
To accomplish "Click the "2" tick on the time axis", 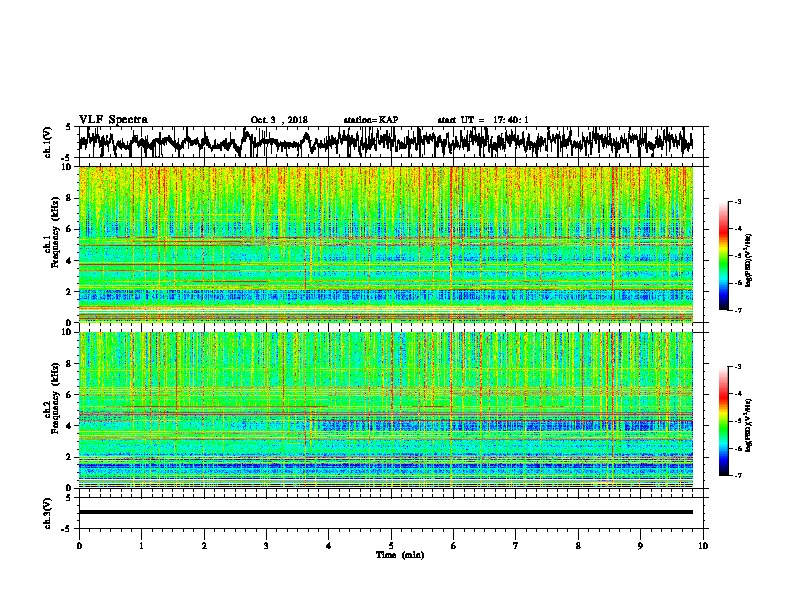I will point(204,546).
